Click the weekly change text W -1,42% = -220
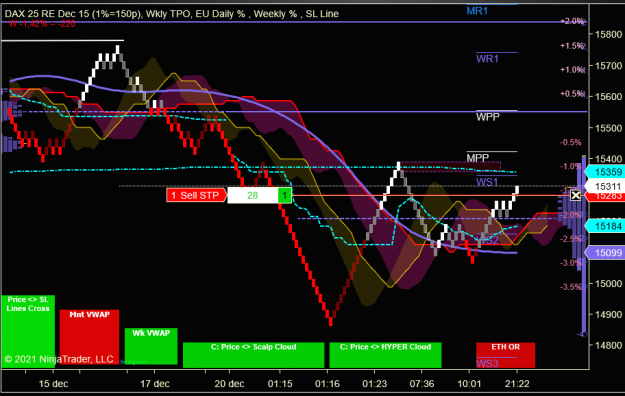This screenshot has width=625, height=396. (x=42, y=24)
